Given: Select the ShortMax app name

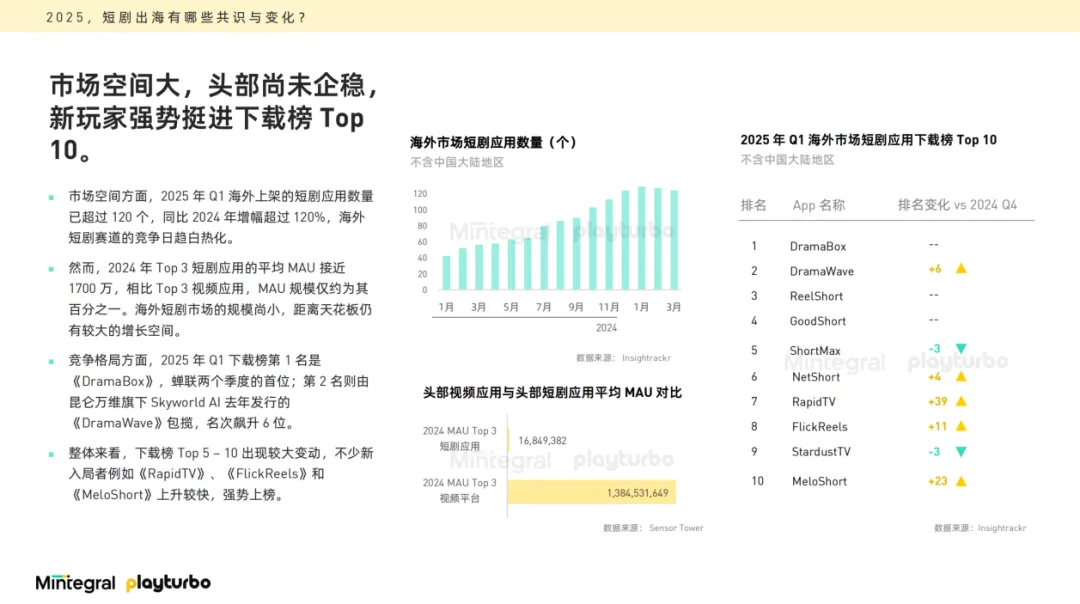Looking at the screenshot, I should [x=815, y=351].
